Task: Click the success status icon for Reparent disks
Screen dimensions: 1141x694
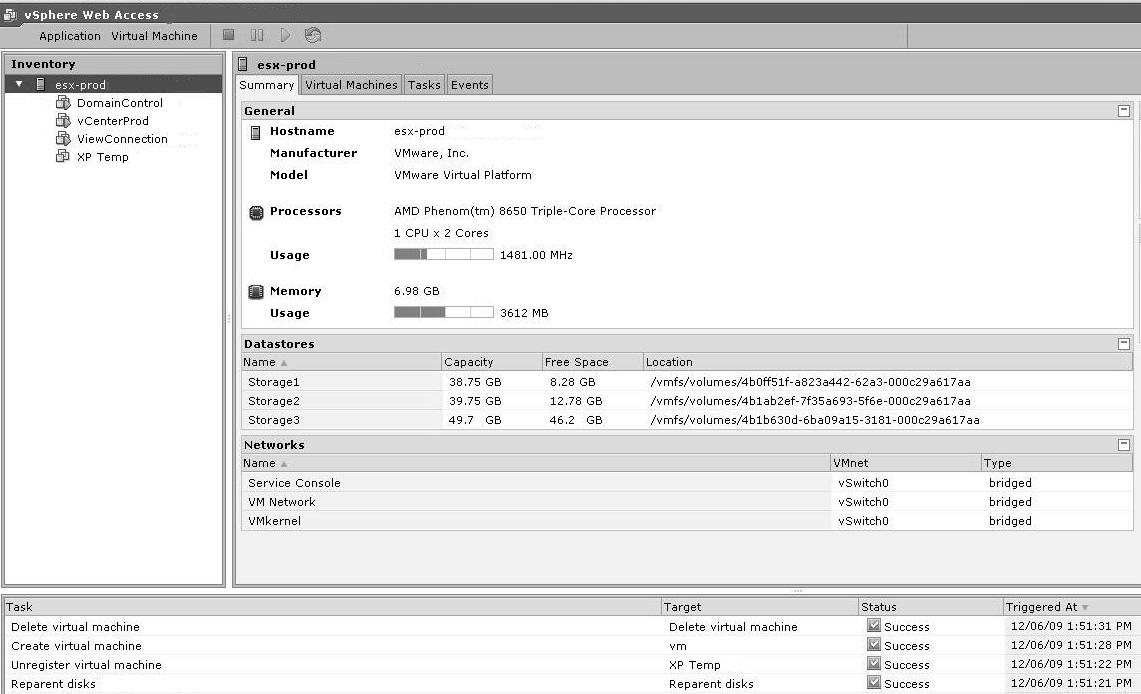Action: 874,682
